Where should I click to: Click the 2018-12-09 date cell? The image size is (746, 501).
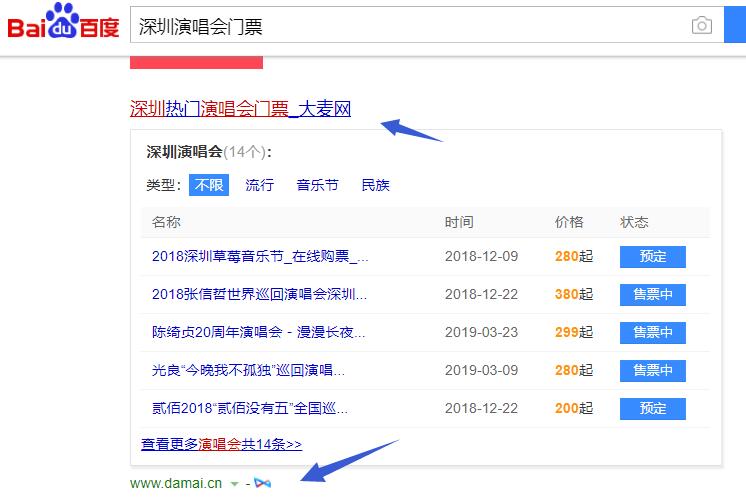481,256
